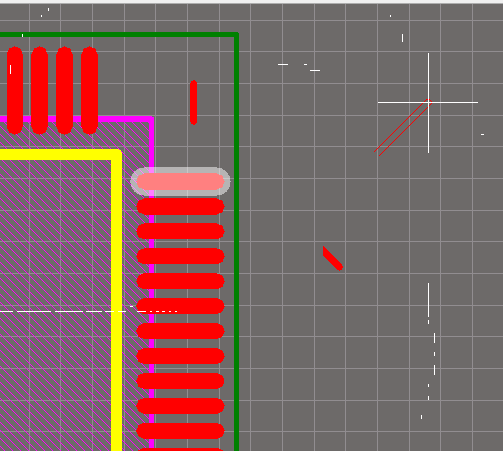
Task: Click the short diagonal red trace segment
Action: point(333,259)
